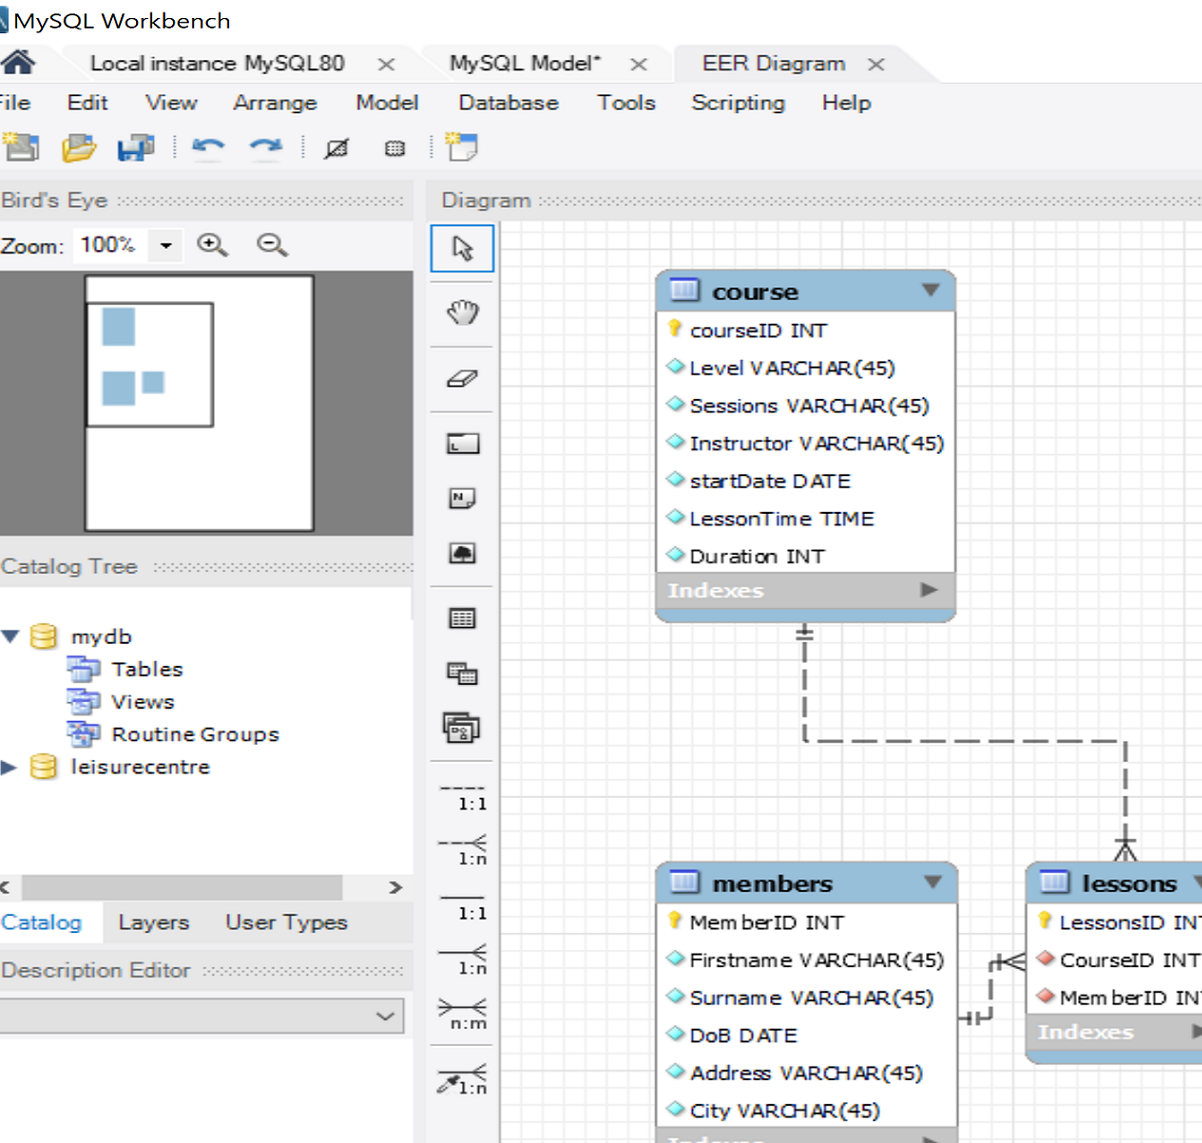Select Views under mydb
This screenshot has width=1202, height=1143.
[143, 702]
